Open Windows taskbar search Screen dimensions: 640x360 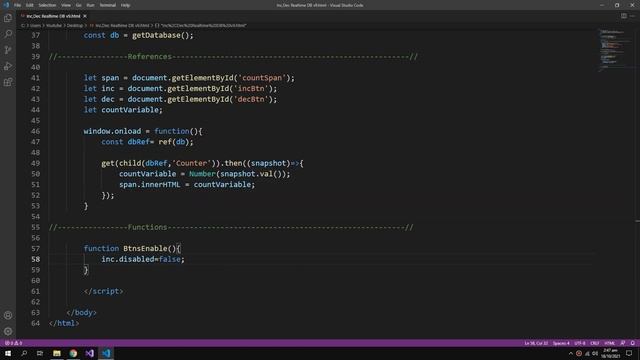[x=24, y=353]
